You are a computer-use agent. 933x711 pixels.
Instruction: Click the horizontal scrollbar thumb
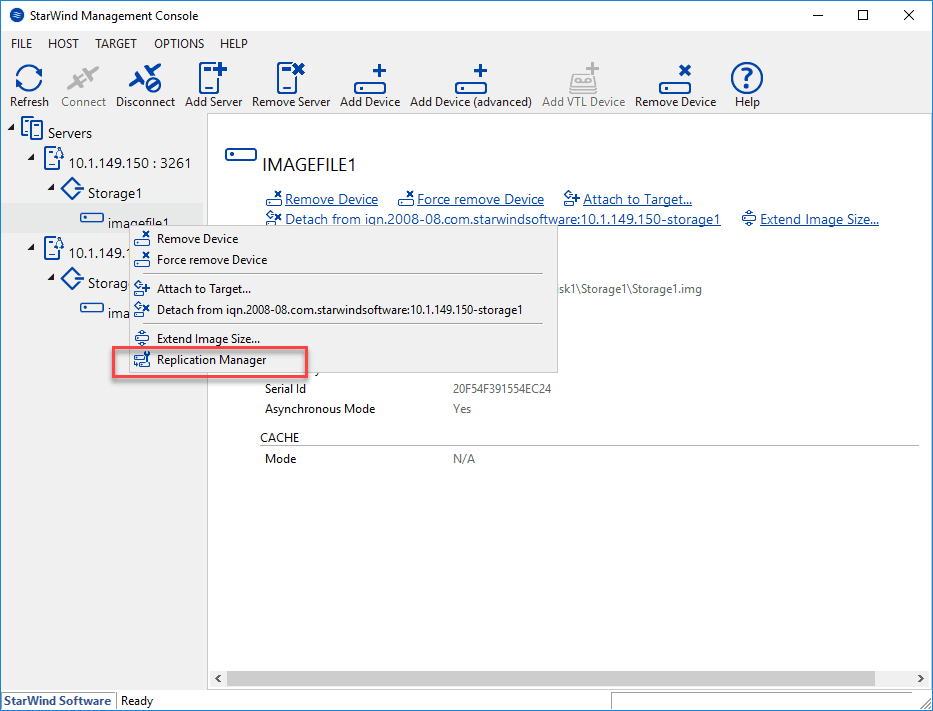pos(551,678)
